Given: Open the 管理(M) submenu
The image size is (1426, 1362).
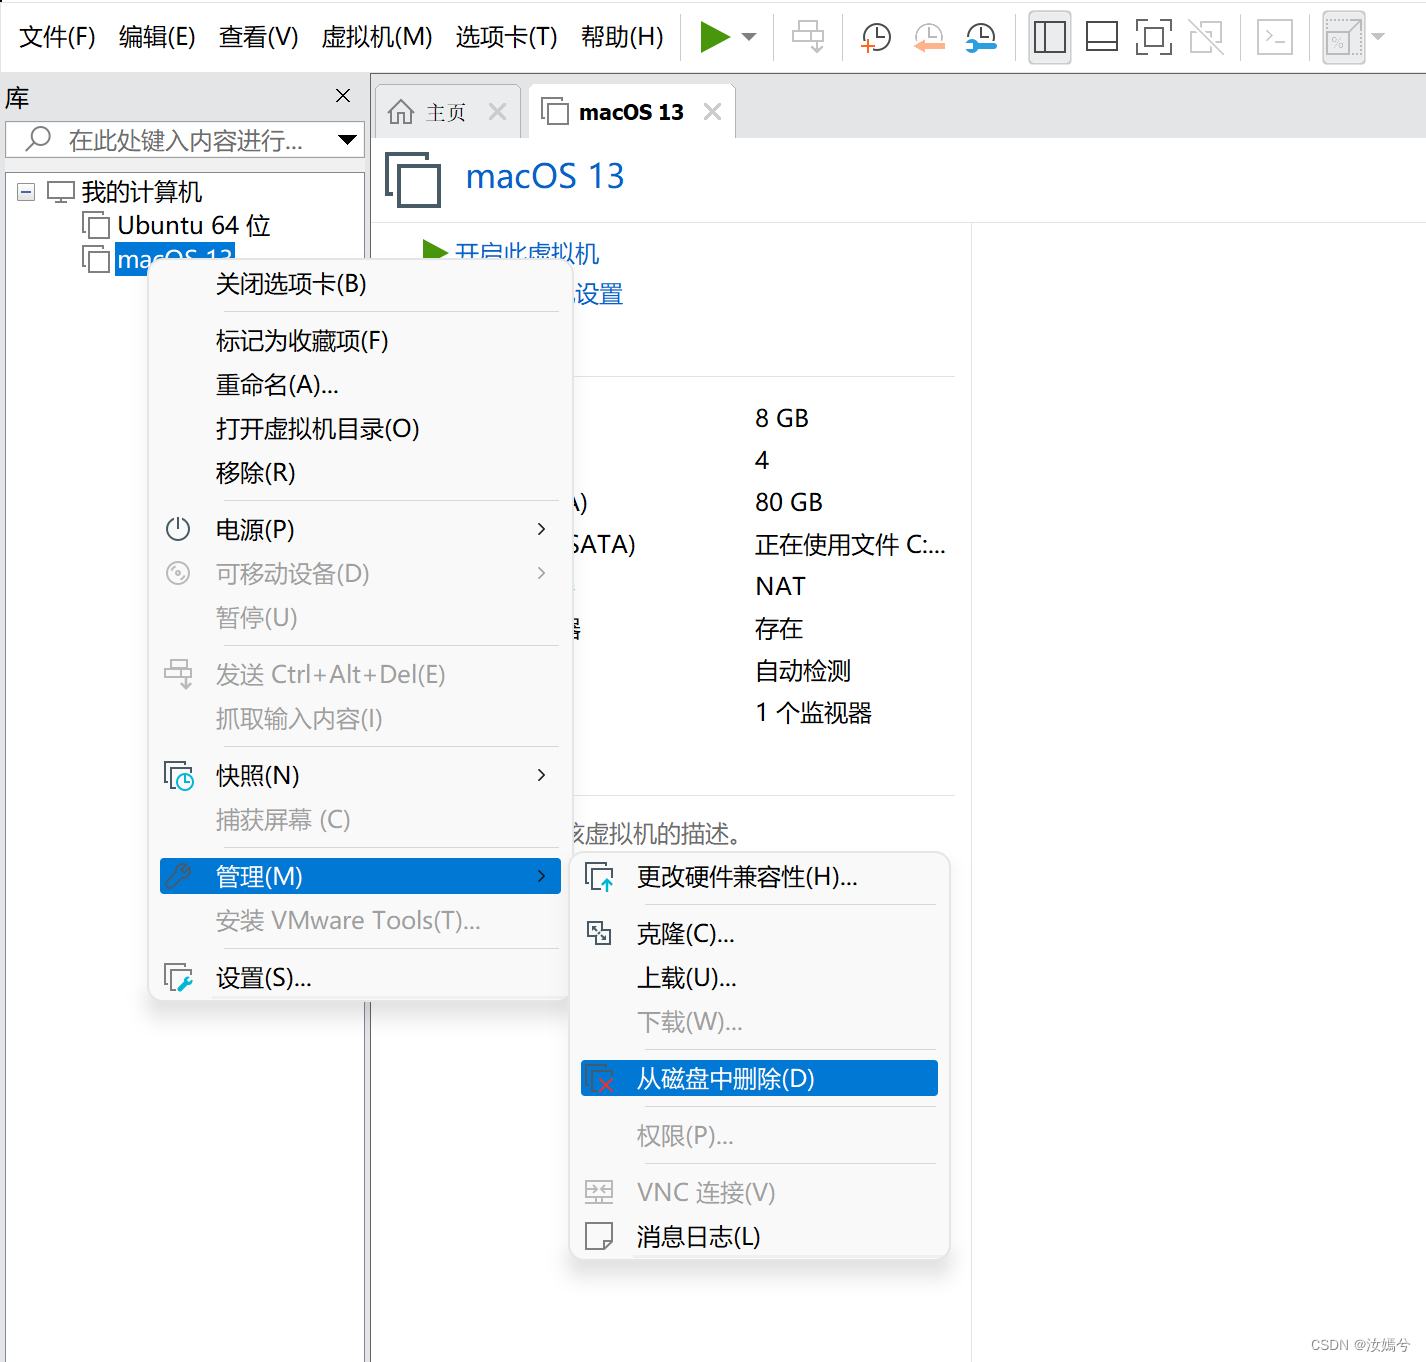Looking at the screenshot, I should [360, 876].
